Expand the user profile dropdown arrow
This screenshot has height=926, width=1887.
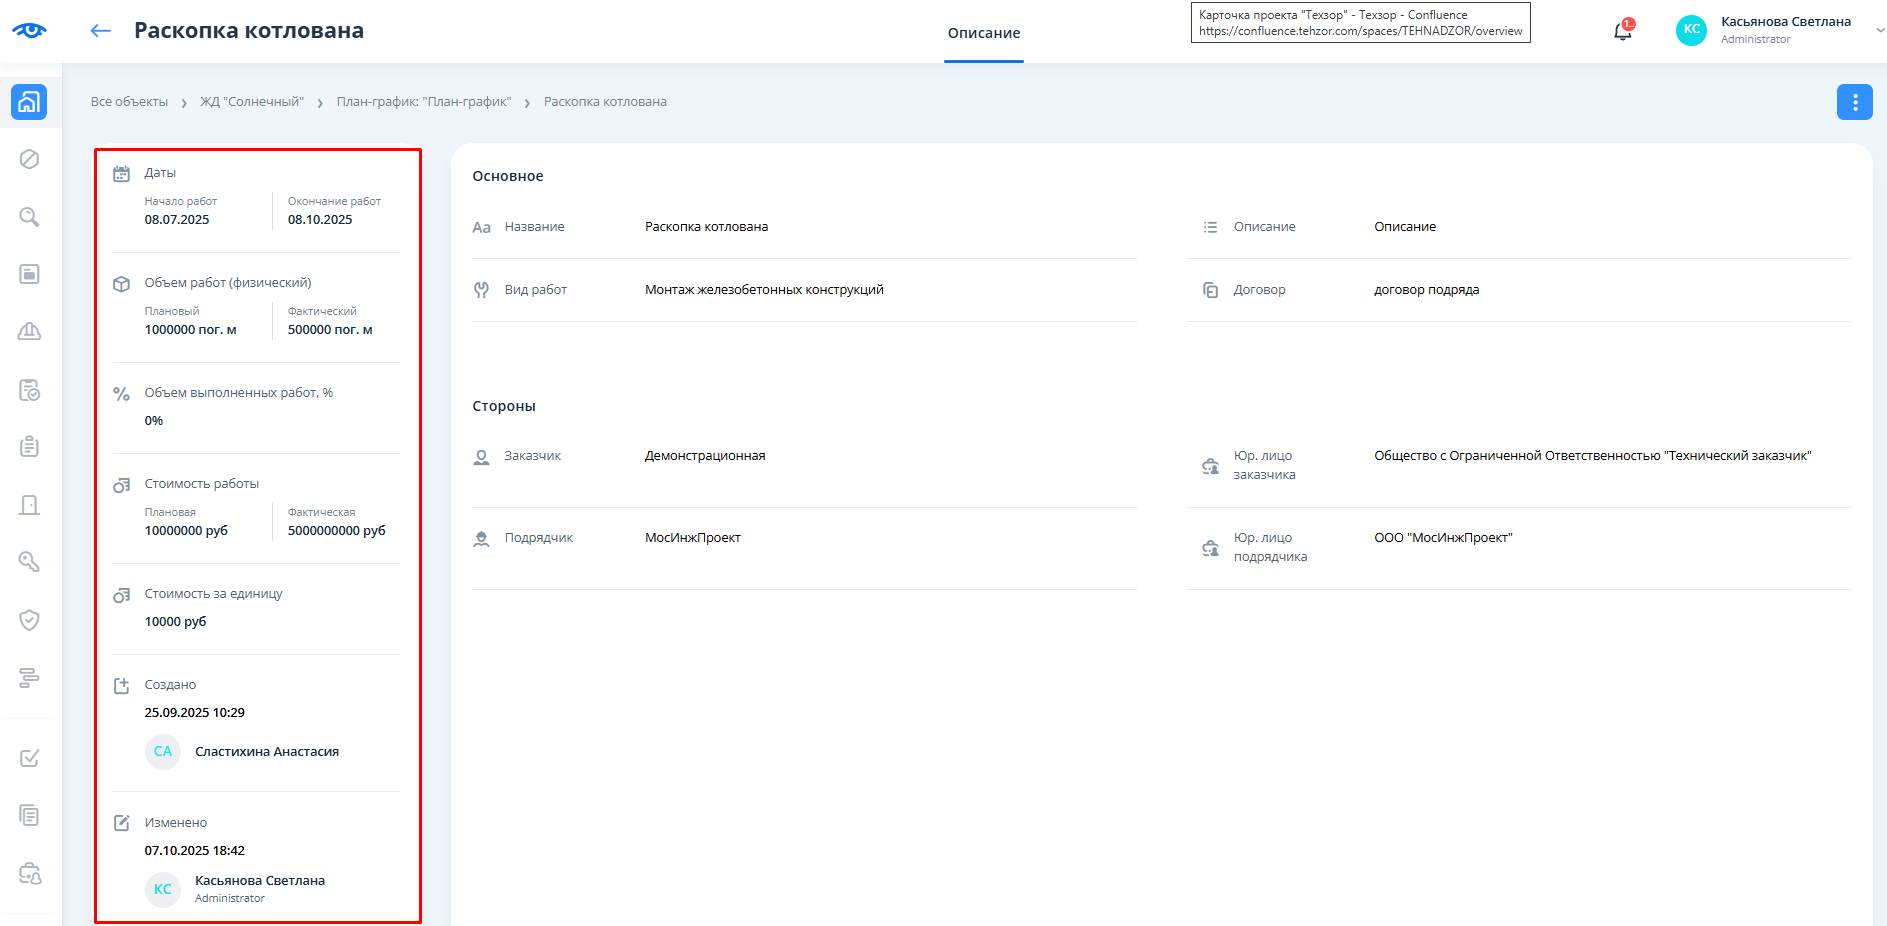pyautogui.click(x=1879, y=31)
